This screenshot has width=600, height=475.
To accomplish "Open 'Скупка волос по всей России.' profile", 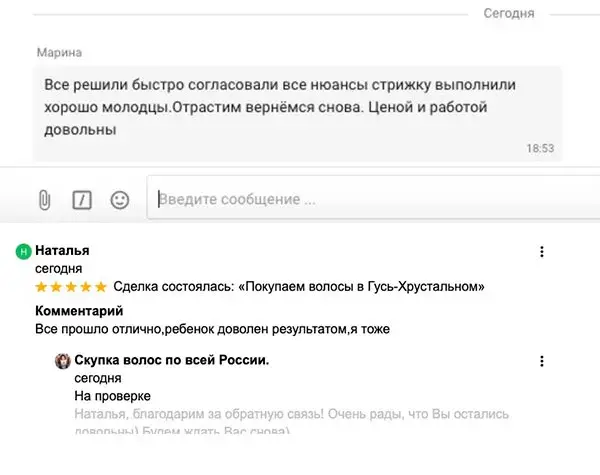I will pyautogui.click(x=172, y=360).
